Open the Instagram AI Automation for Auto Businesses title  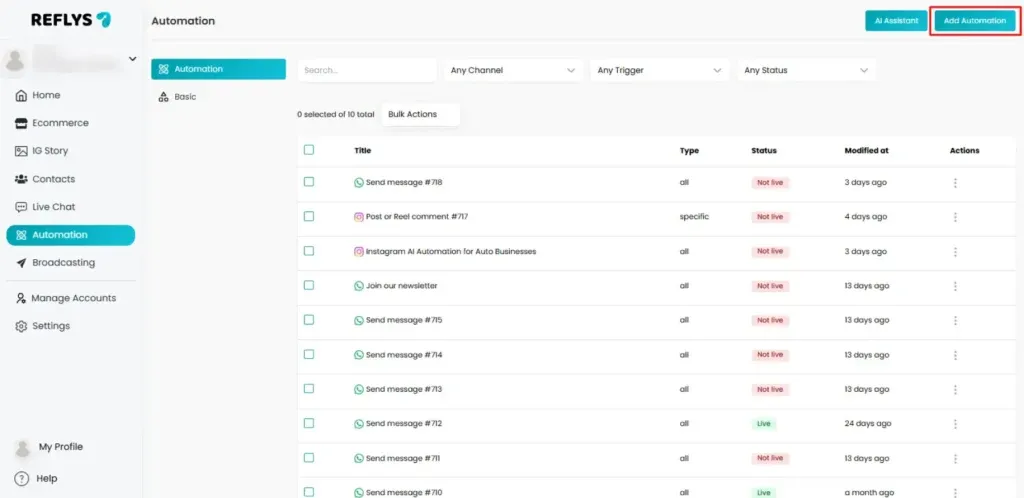point(451,251)
